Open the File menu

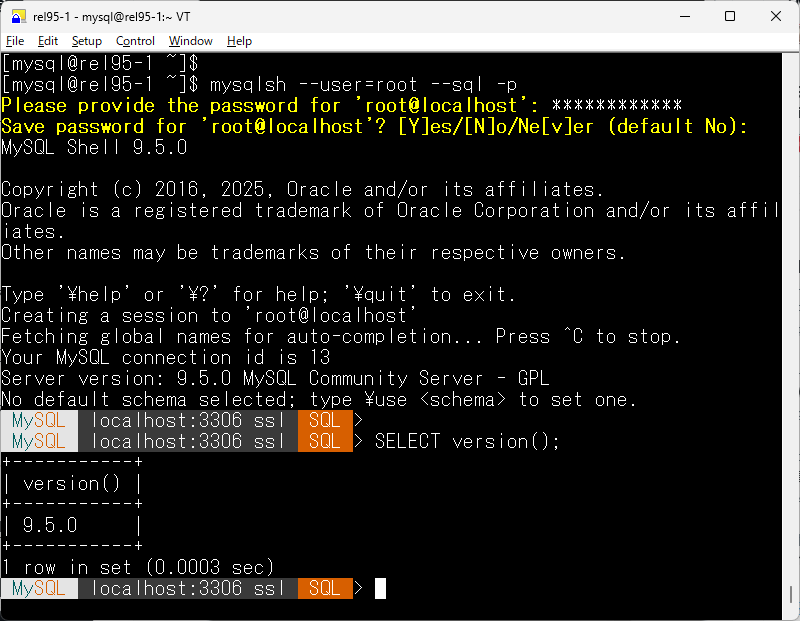[15, 41]
